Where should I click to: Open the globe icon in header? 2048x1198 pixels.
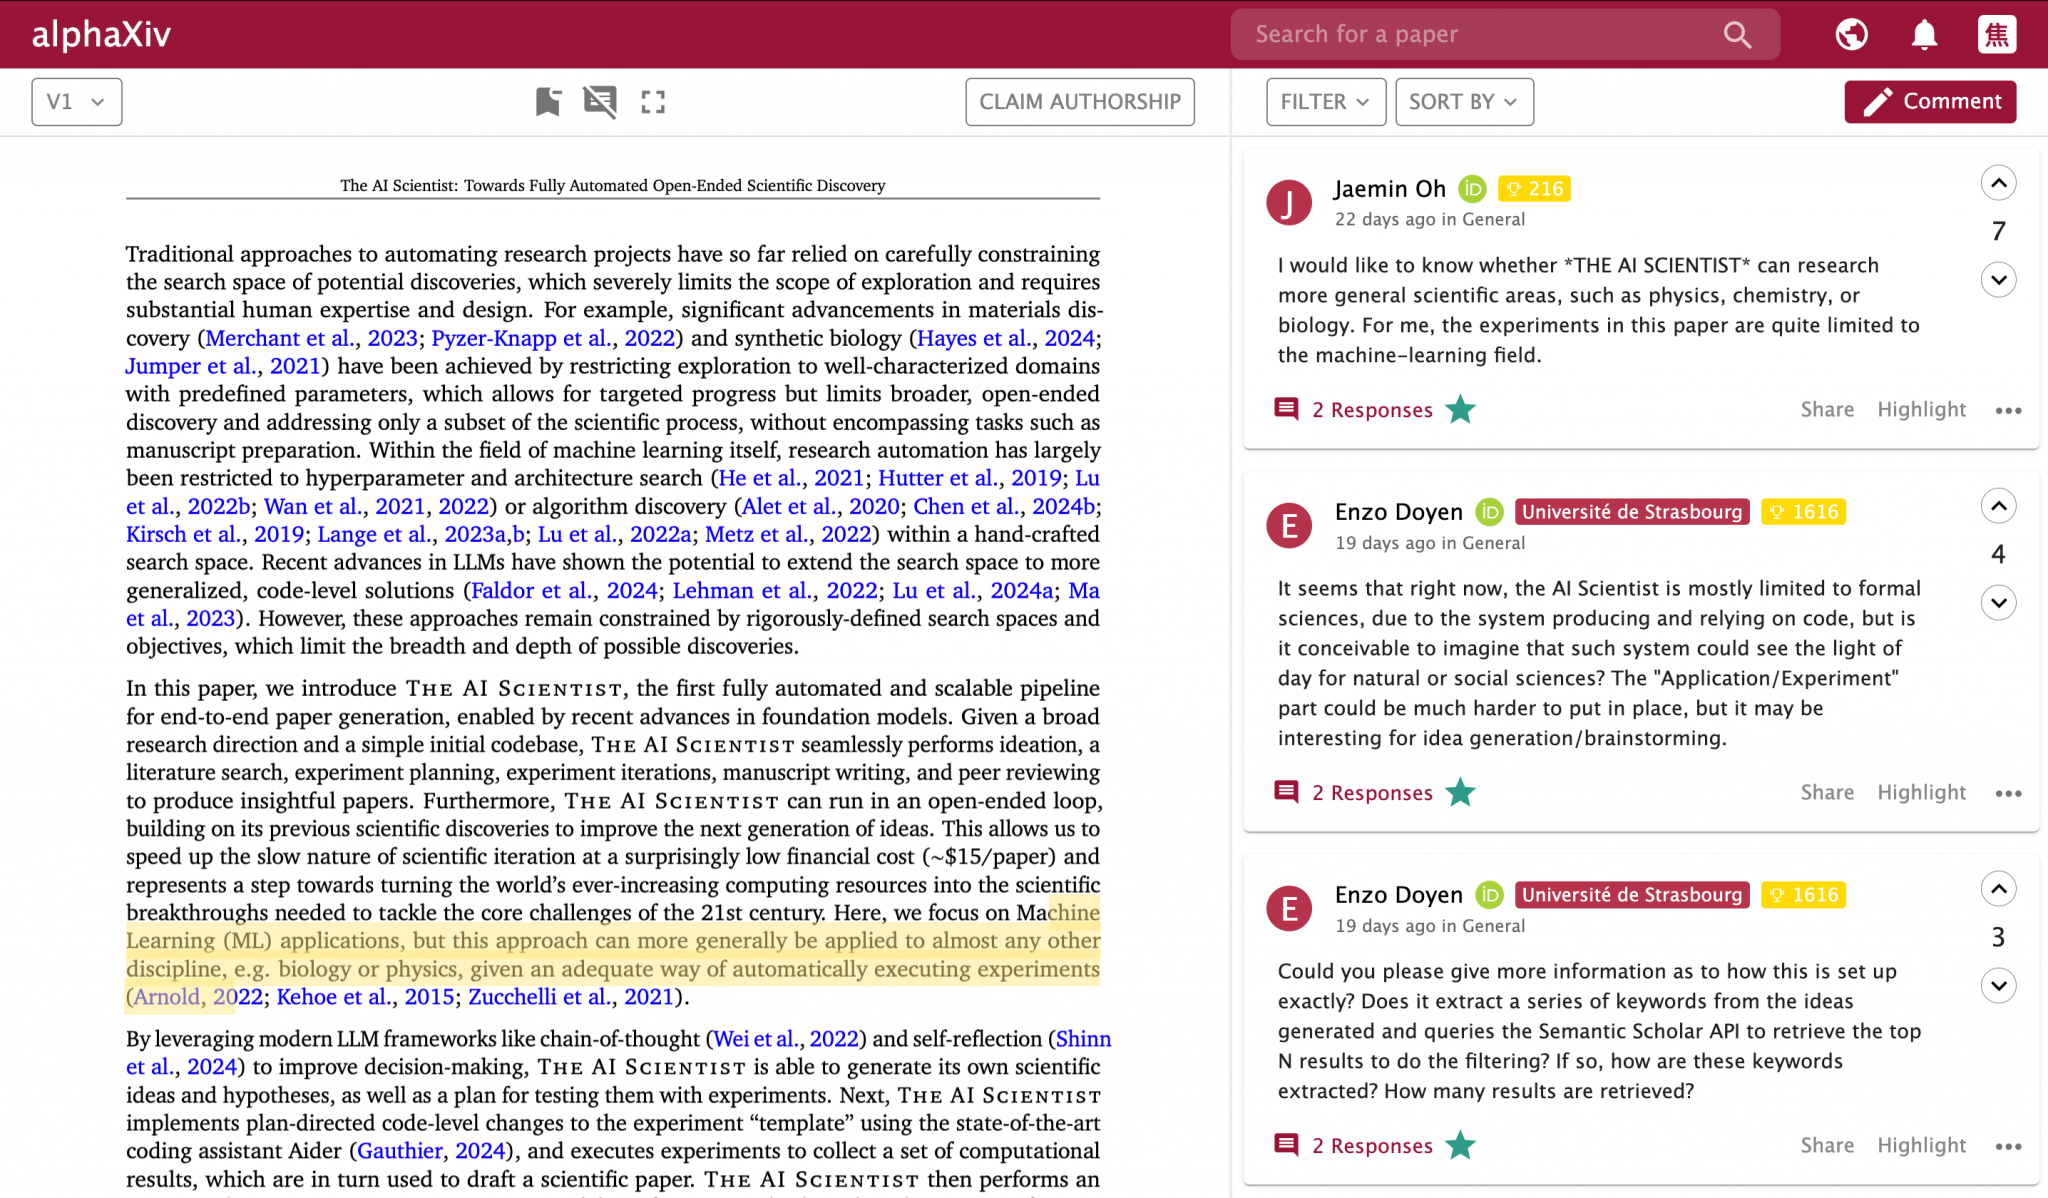(1851, 35)
